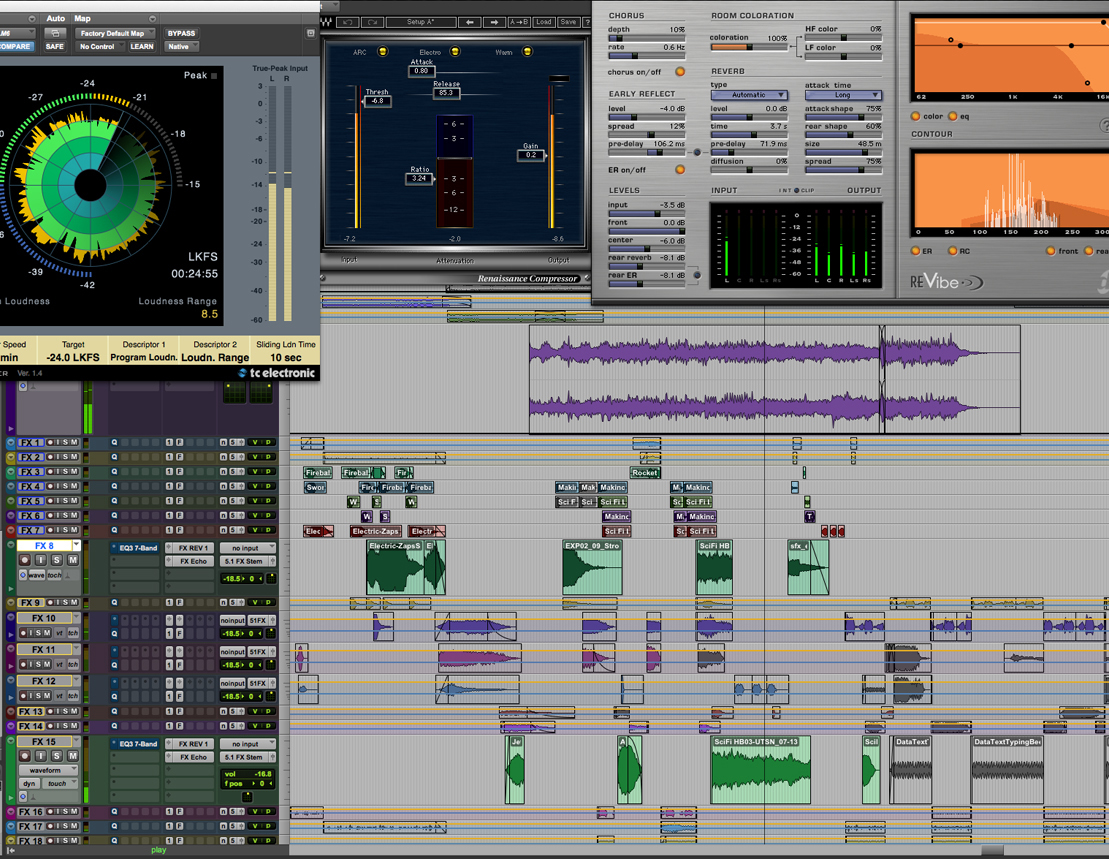Toggle the Warm mode in Renaissance Compressor
The image size is (1109, 859).
click(527, 52)
